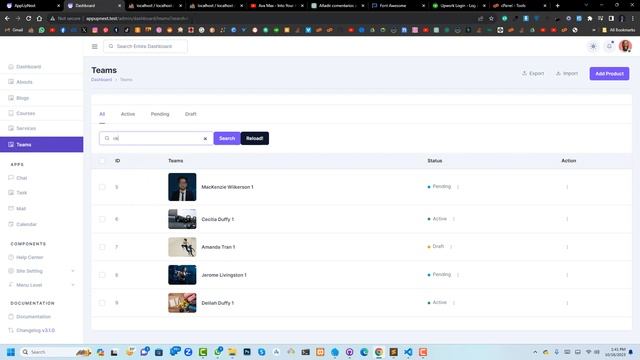Open action menu for Jerome Livingston 1
The height and width of the screenshot is (360, 640).
click(567, 275)
